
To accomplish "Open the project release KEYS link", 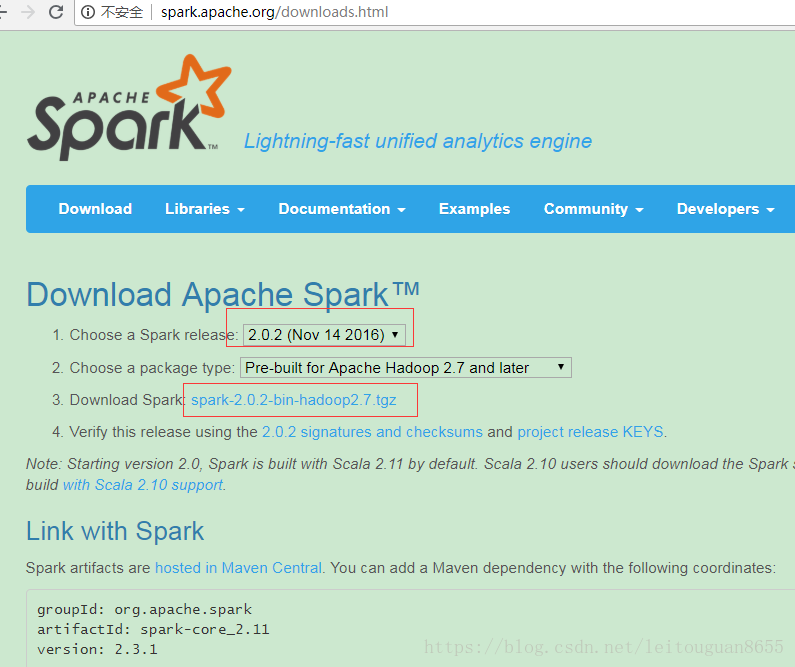I will tap(590, 432).
